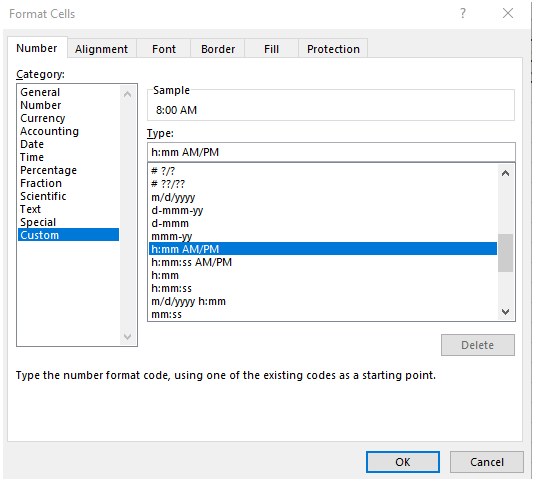Viewport: 539px width, 484px height.
Task: Click the Delete format button
Action: 478,345
